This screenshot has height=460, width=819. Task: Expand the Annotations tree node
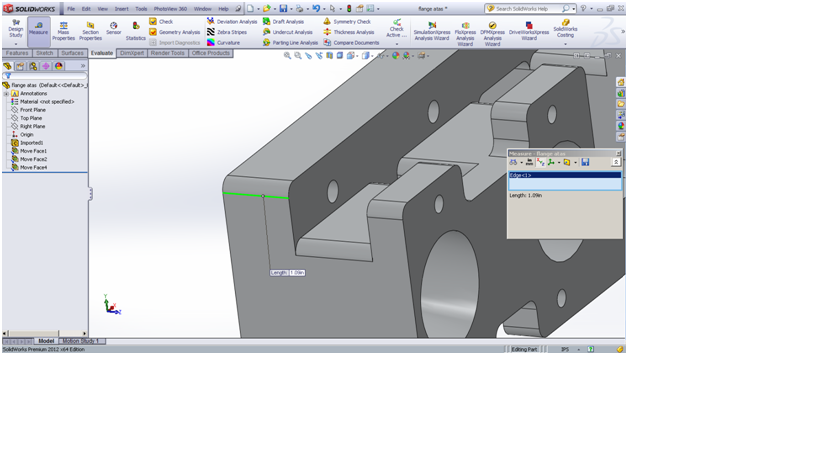pyautogui.click(x=6, y=94)
